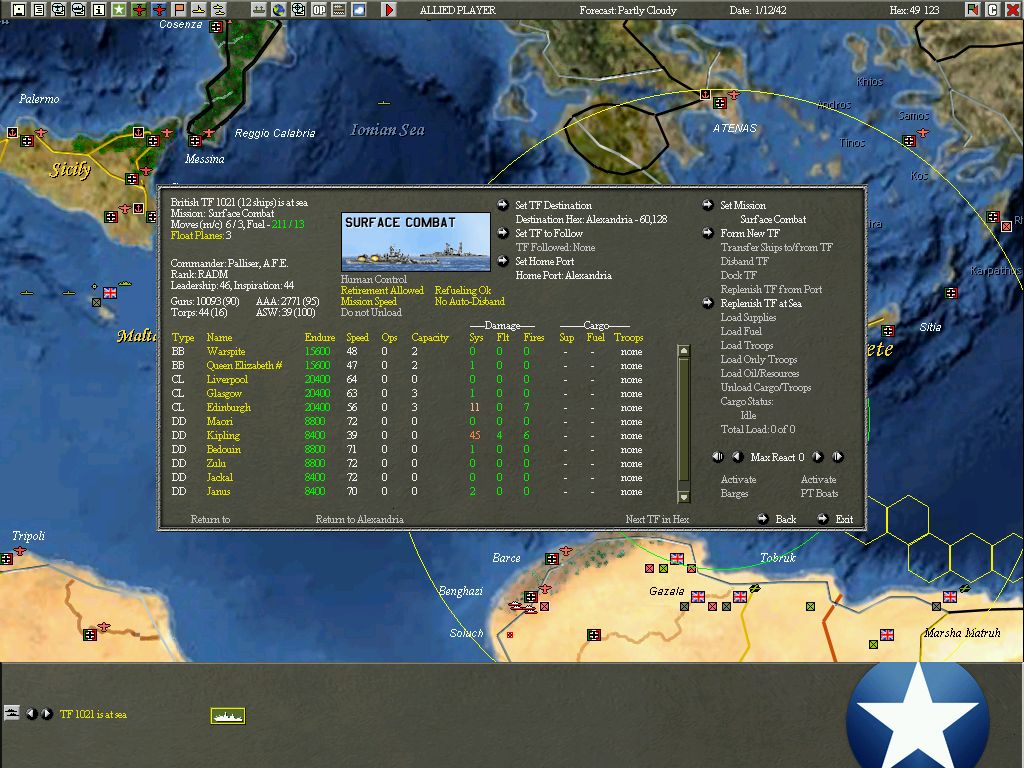Click the flag icon left of 'C' icon
The width and height of the screenshot is (1024, 768).
[972, 9]
